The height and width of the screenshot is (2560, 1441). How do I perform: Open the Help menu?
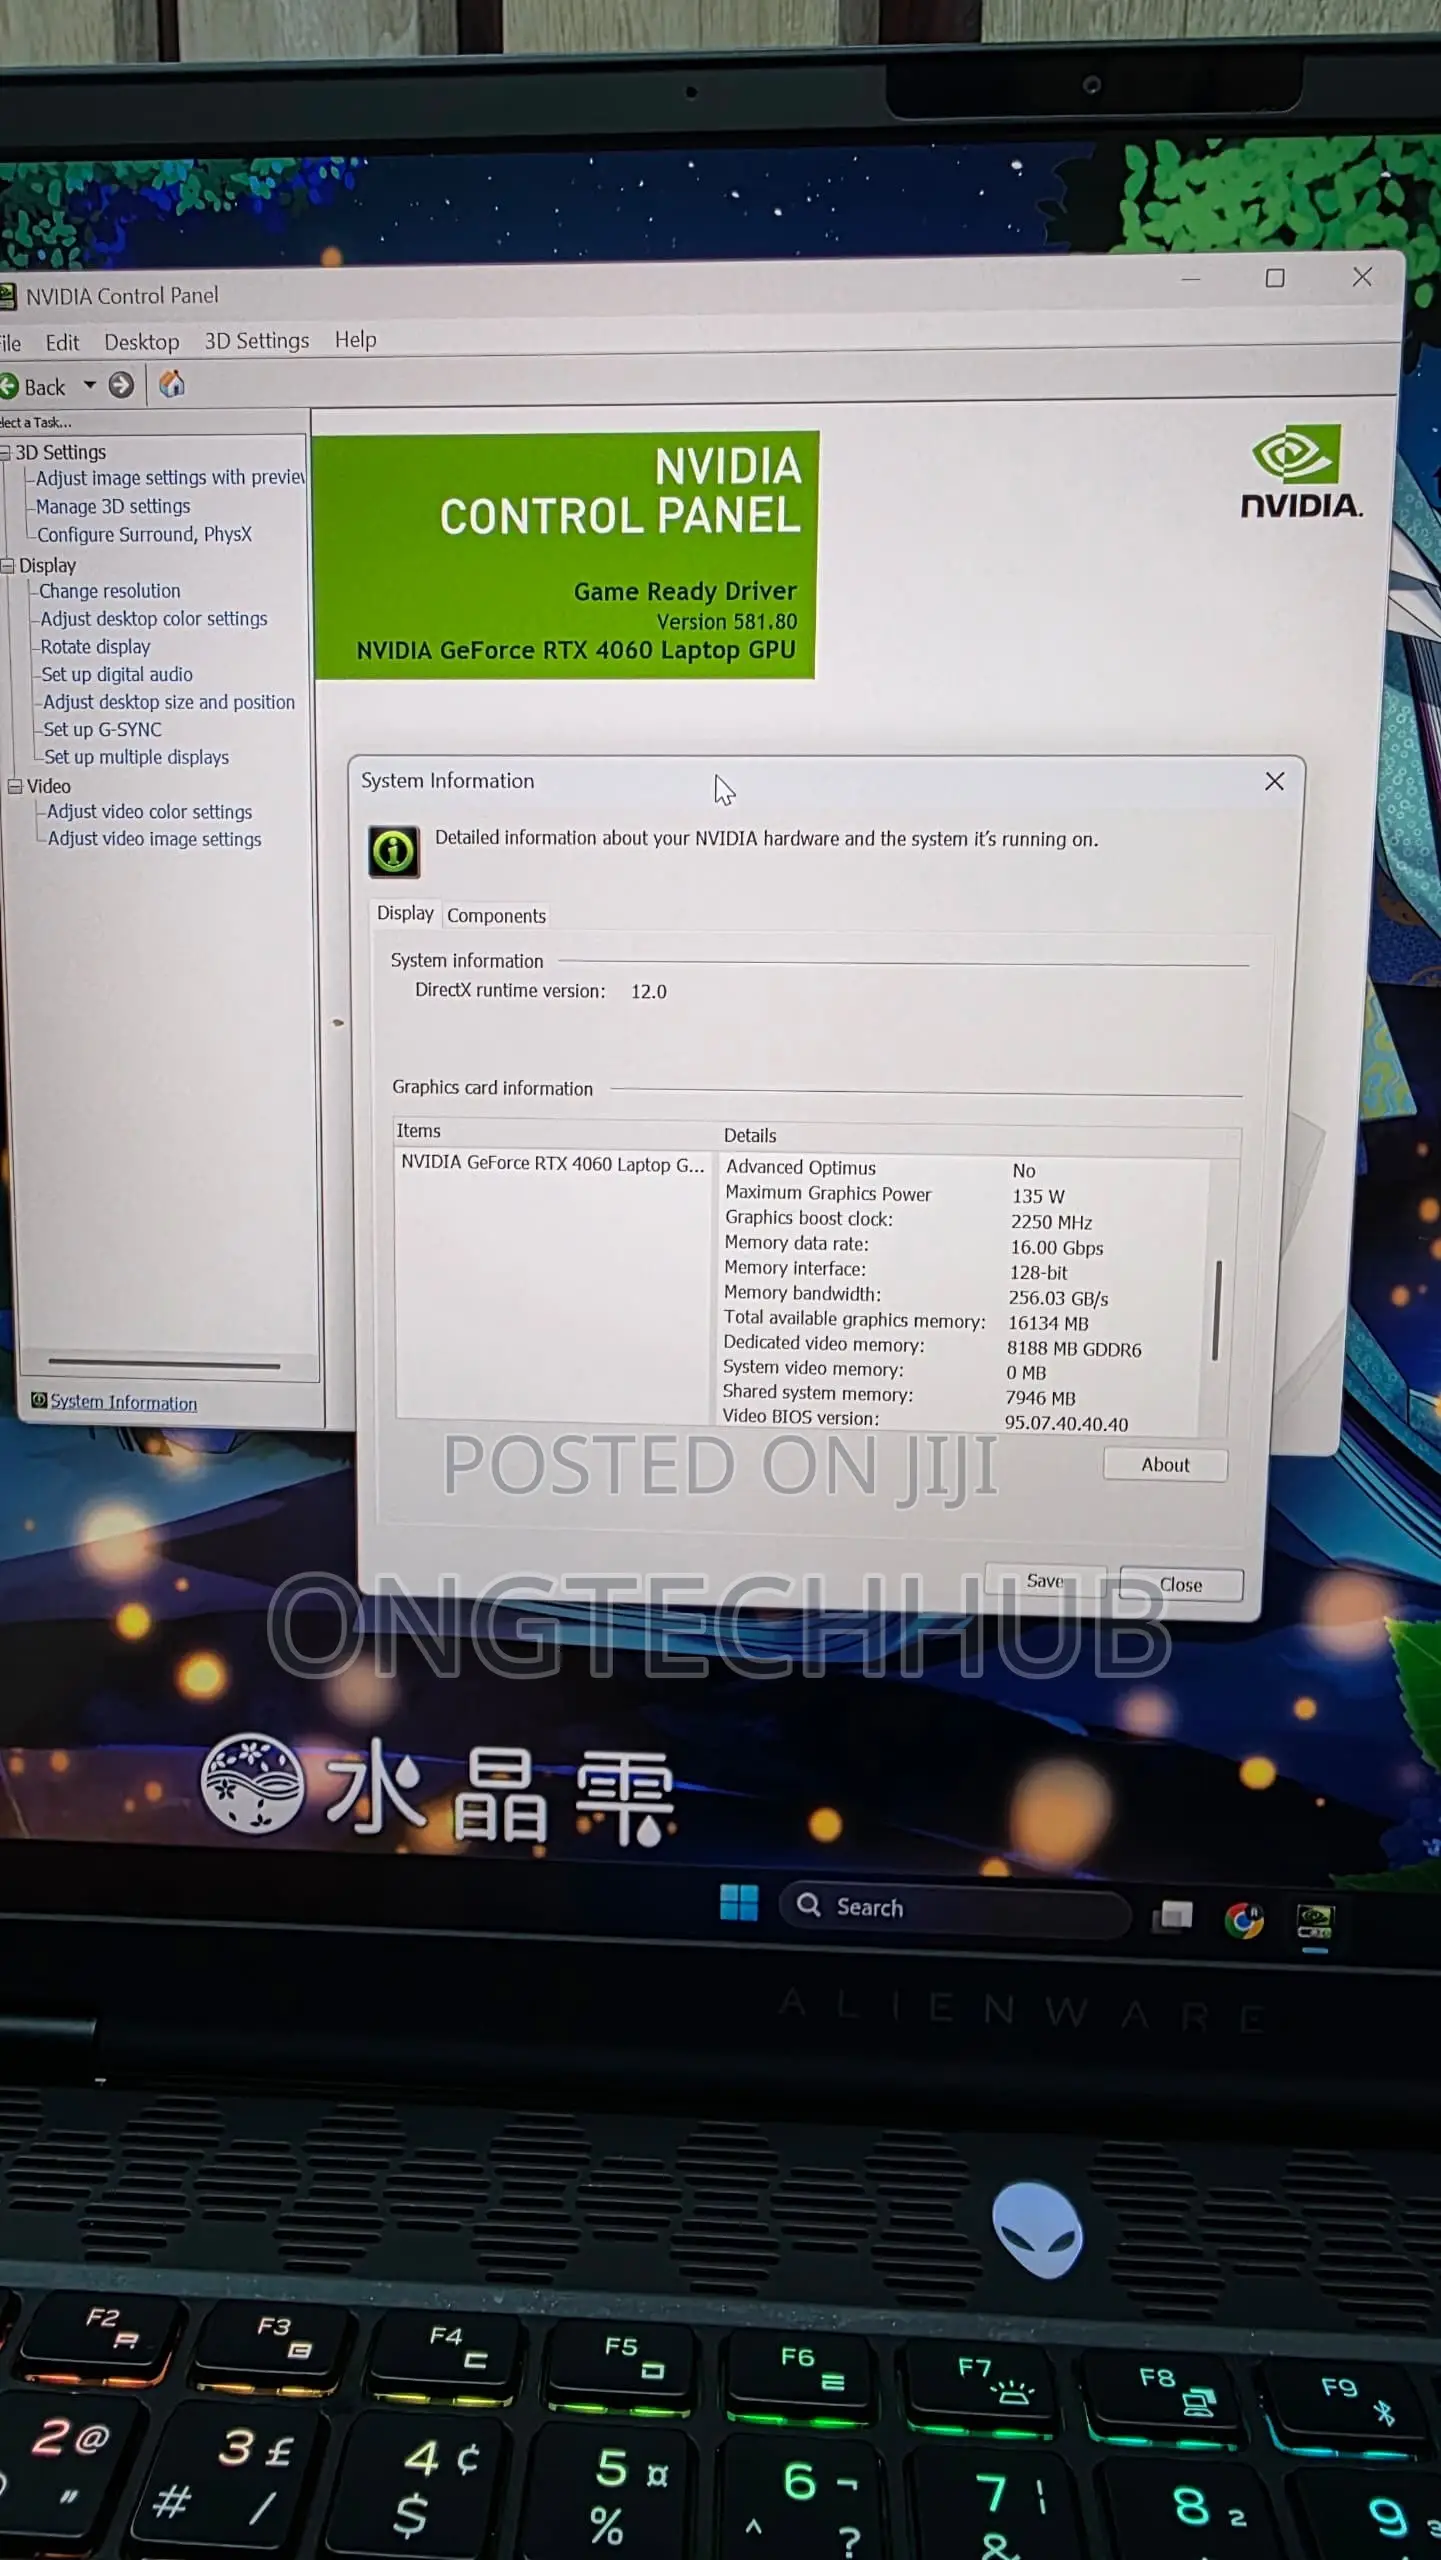(355, 340)
